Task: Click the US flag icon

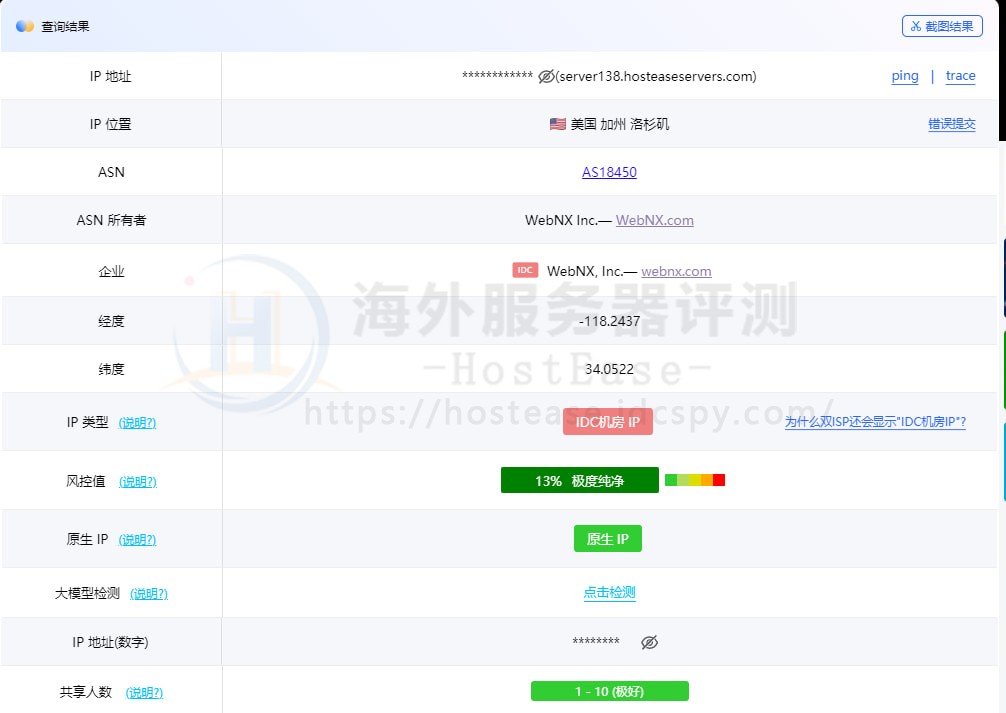Action: pyautogui.click(x=558, y=124)
